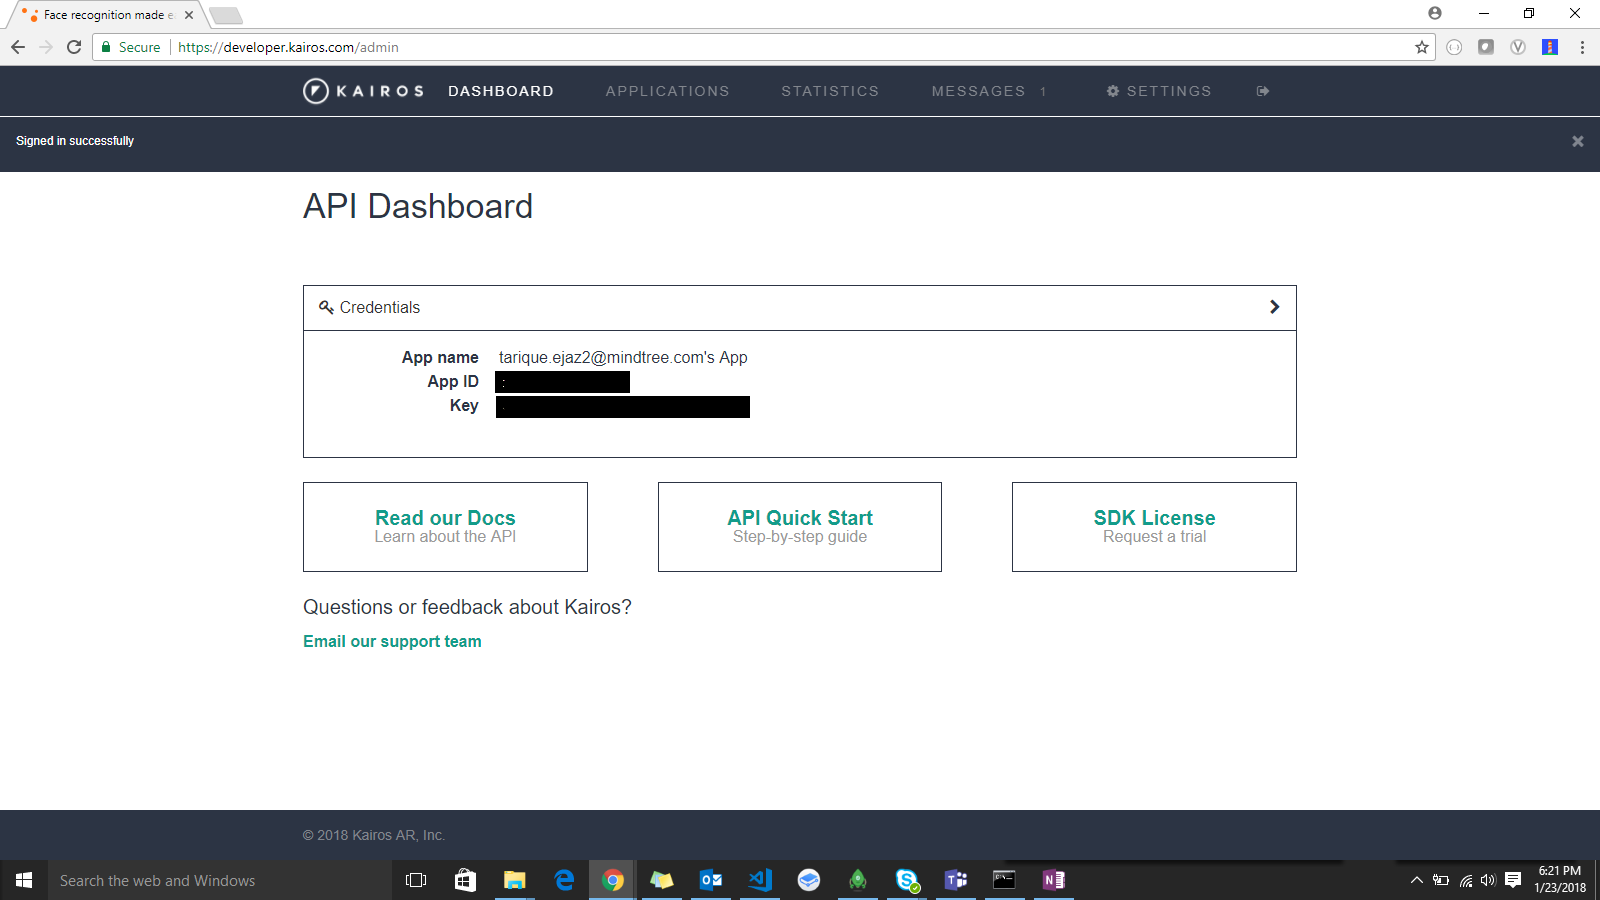Image resolution: width=1600 pixels, height=900 pixels.
Task: Open Visual Studio Code from taskbar
Action: 760,880
